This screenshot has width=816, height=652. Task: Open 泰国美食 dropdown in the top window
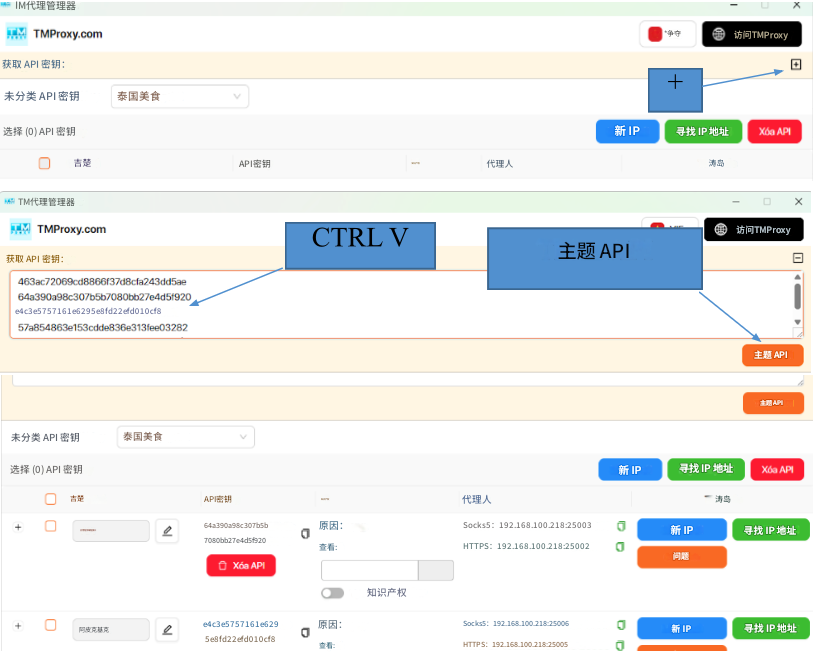(x=180, y=96)
